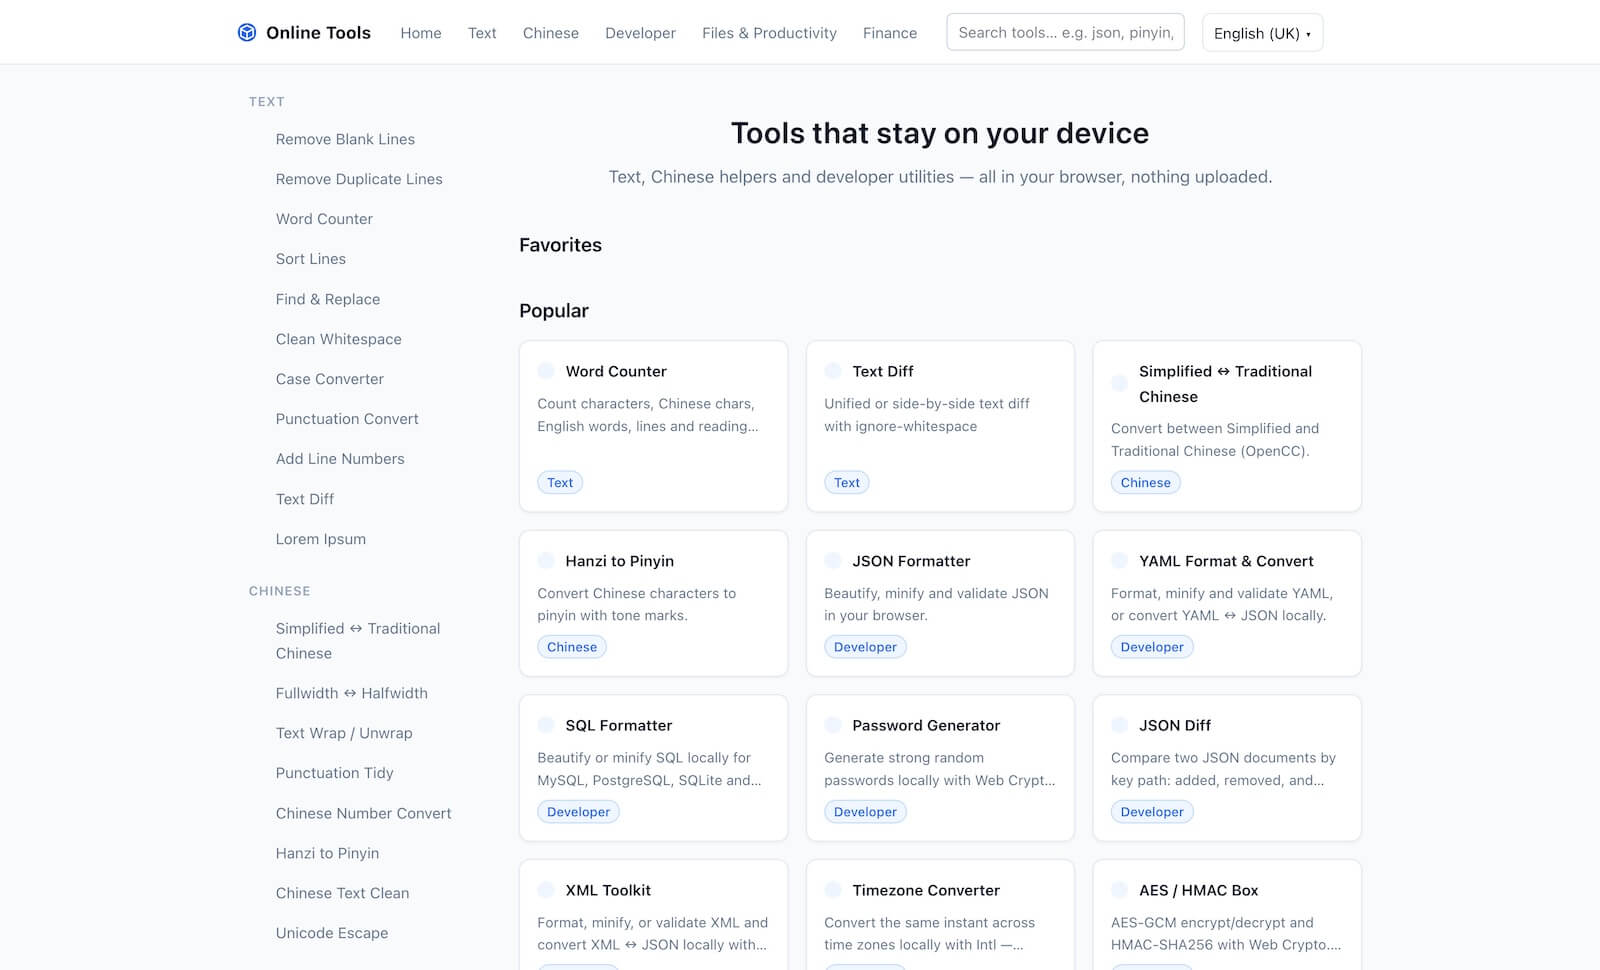Open the Text menu in the top navigation
Screen dimensions: 1600x970
[482, 33]
